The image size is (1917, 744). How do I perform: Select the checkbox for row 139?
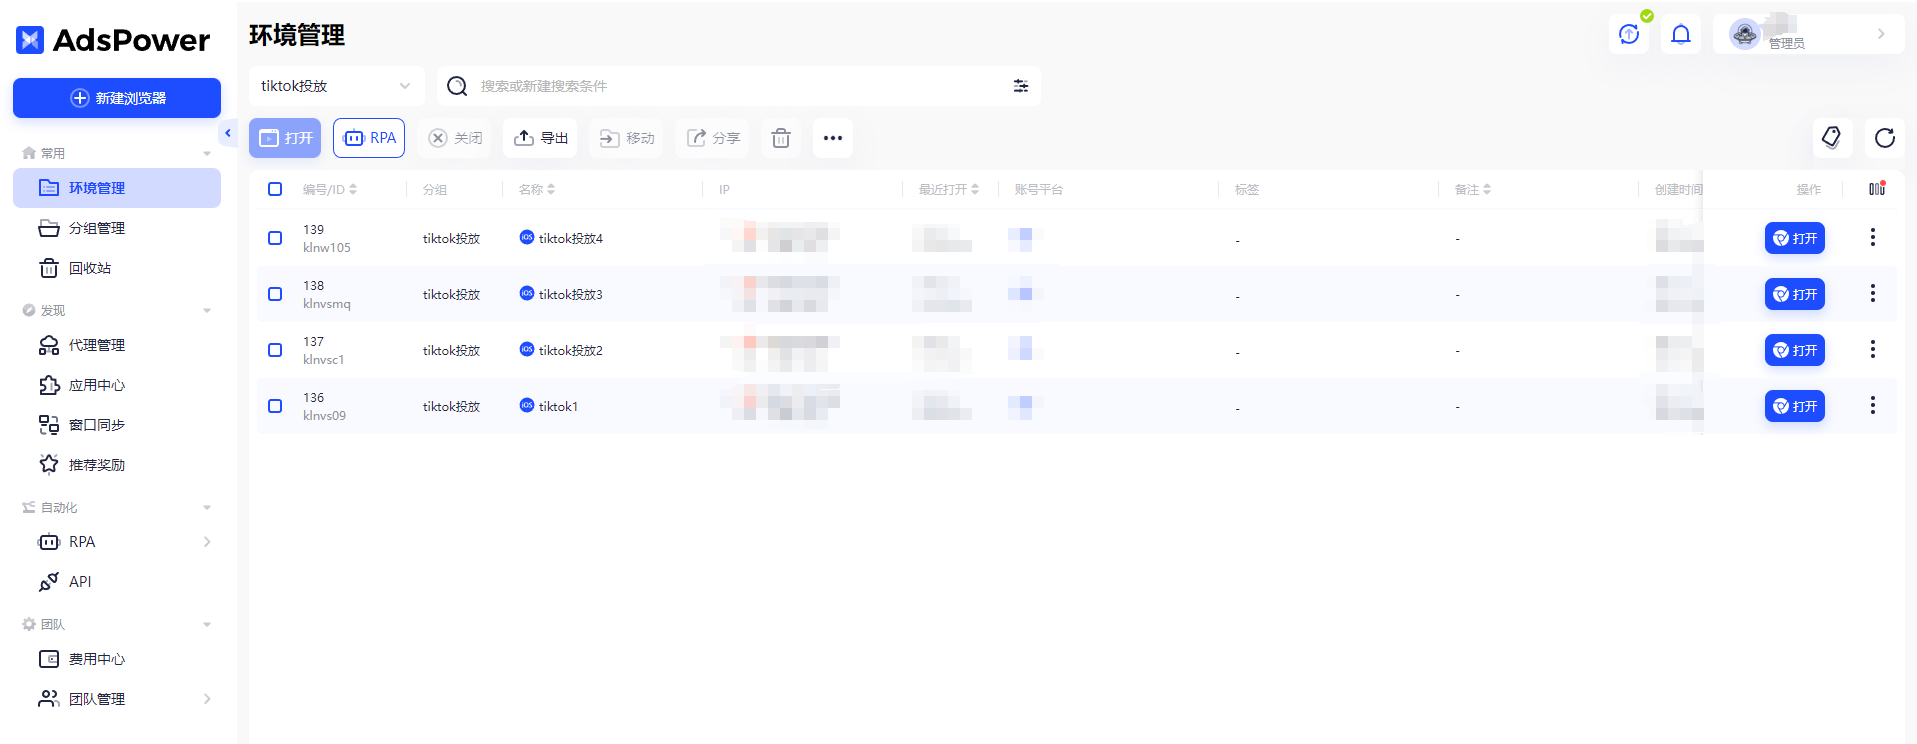click(x=275, y=238)
